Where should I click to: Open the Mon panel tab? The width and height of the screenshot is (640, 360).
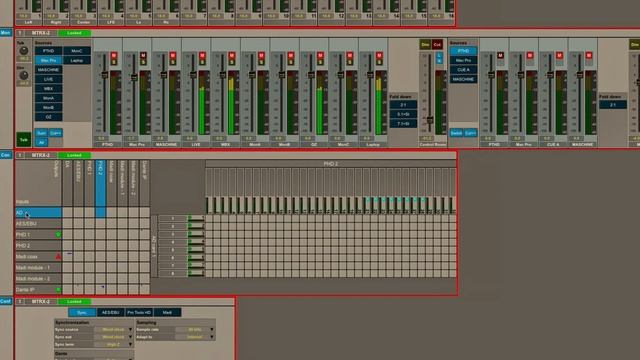click(x=6, y=33)
